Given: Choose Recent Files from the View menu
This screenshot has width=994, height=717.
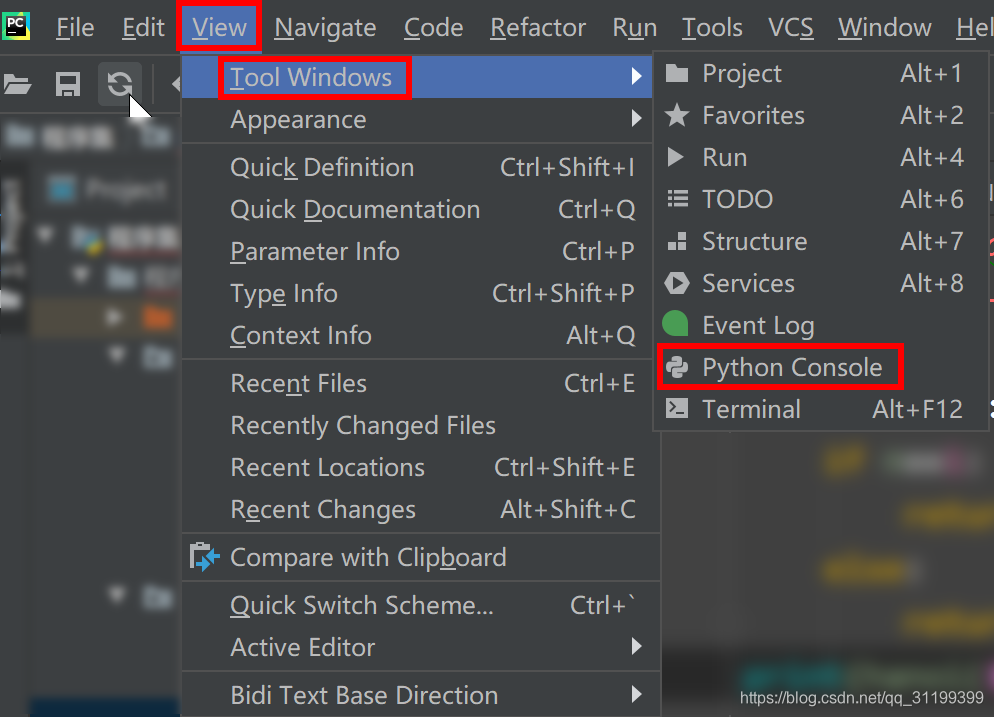Looking at the screenshot, I should click(x=297, y=383).
